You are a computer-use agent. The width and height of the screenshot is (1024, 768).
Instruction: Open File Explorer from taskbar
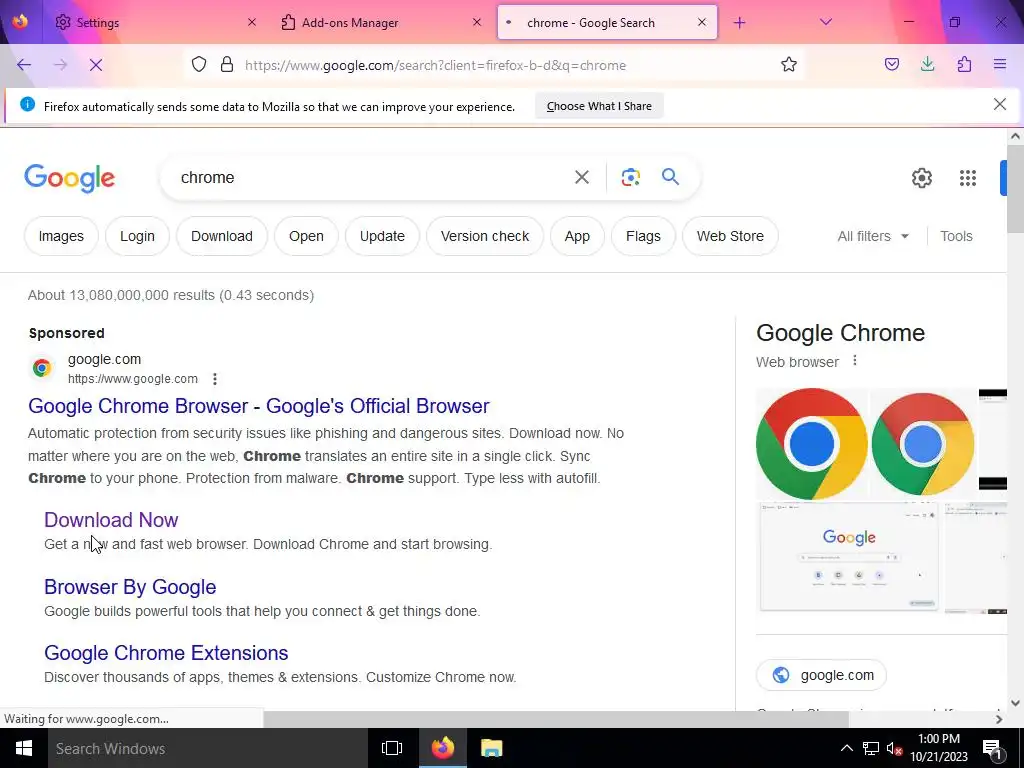coord(492,748)
